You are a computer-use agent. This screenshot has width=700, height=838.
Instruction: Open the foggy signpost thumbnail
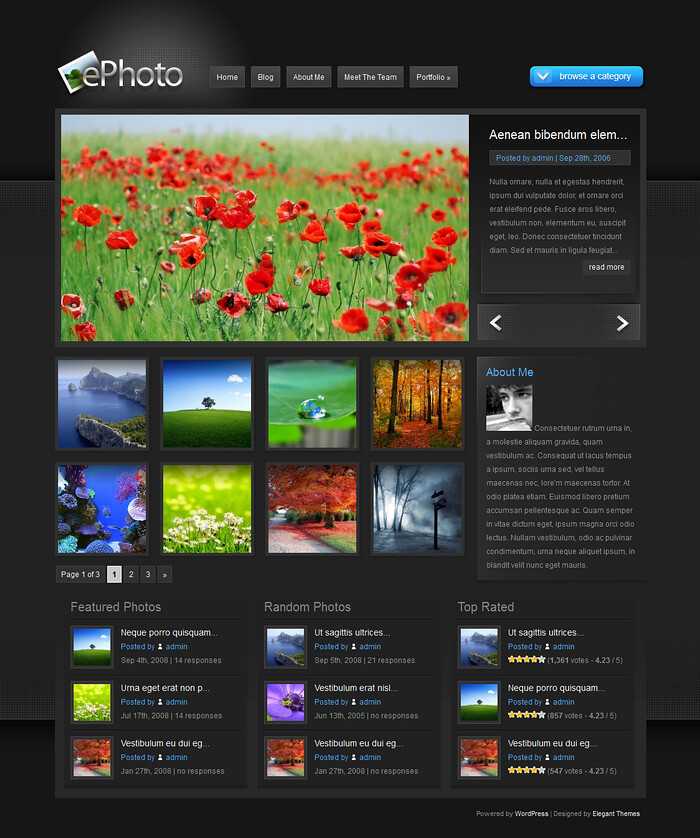(417, 509)
